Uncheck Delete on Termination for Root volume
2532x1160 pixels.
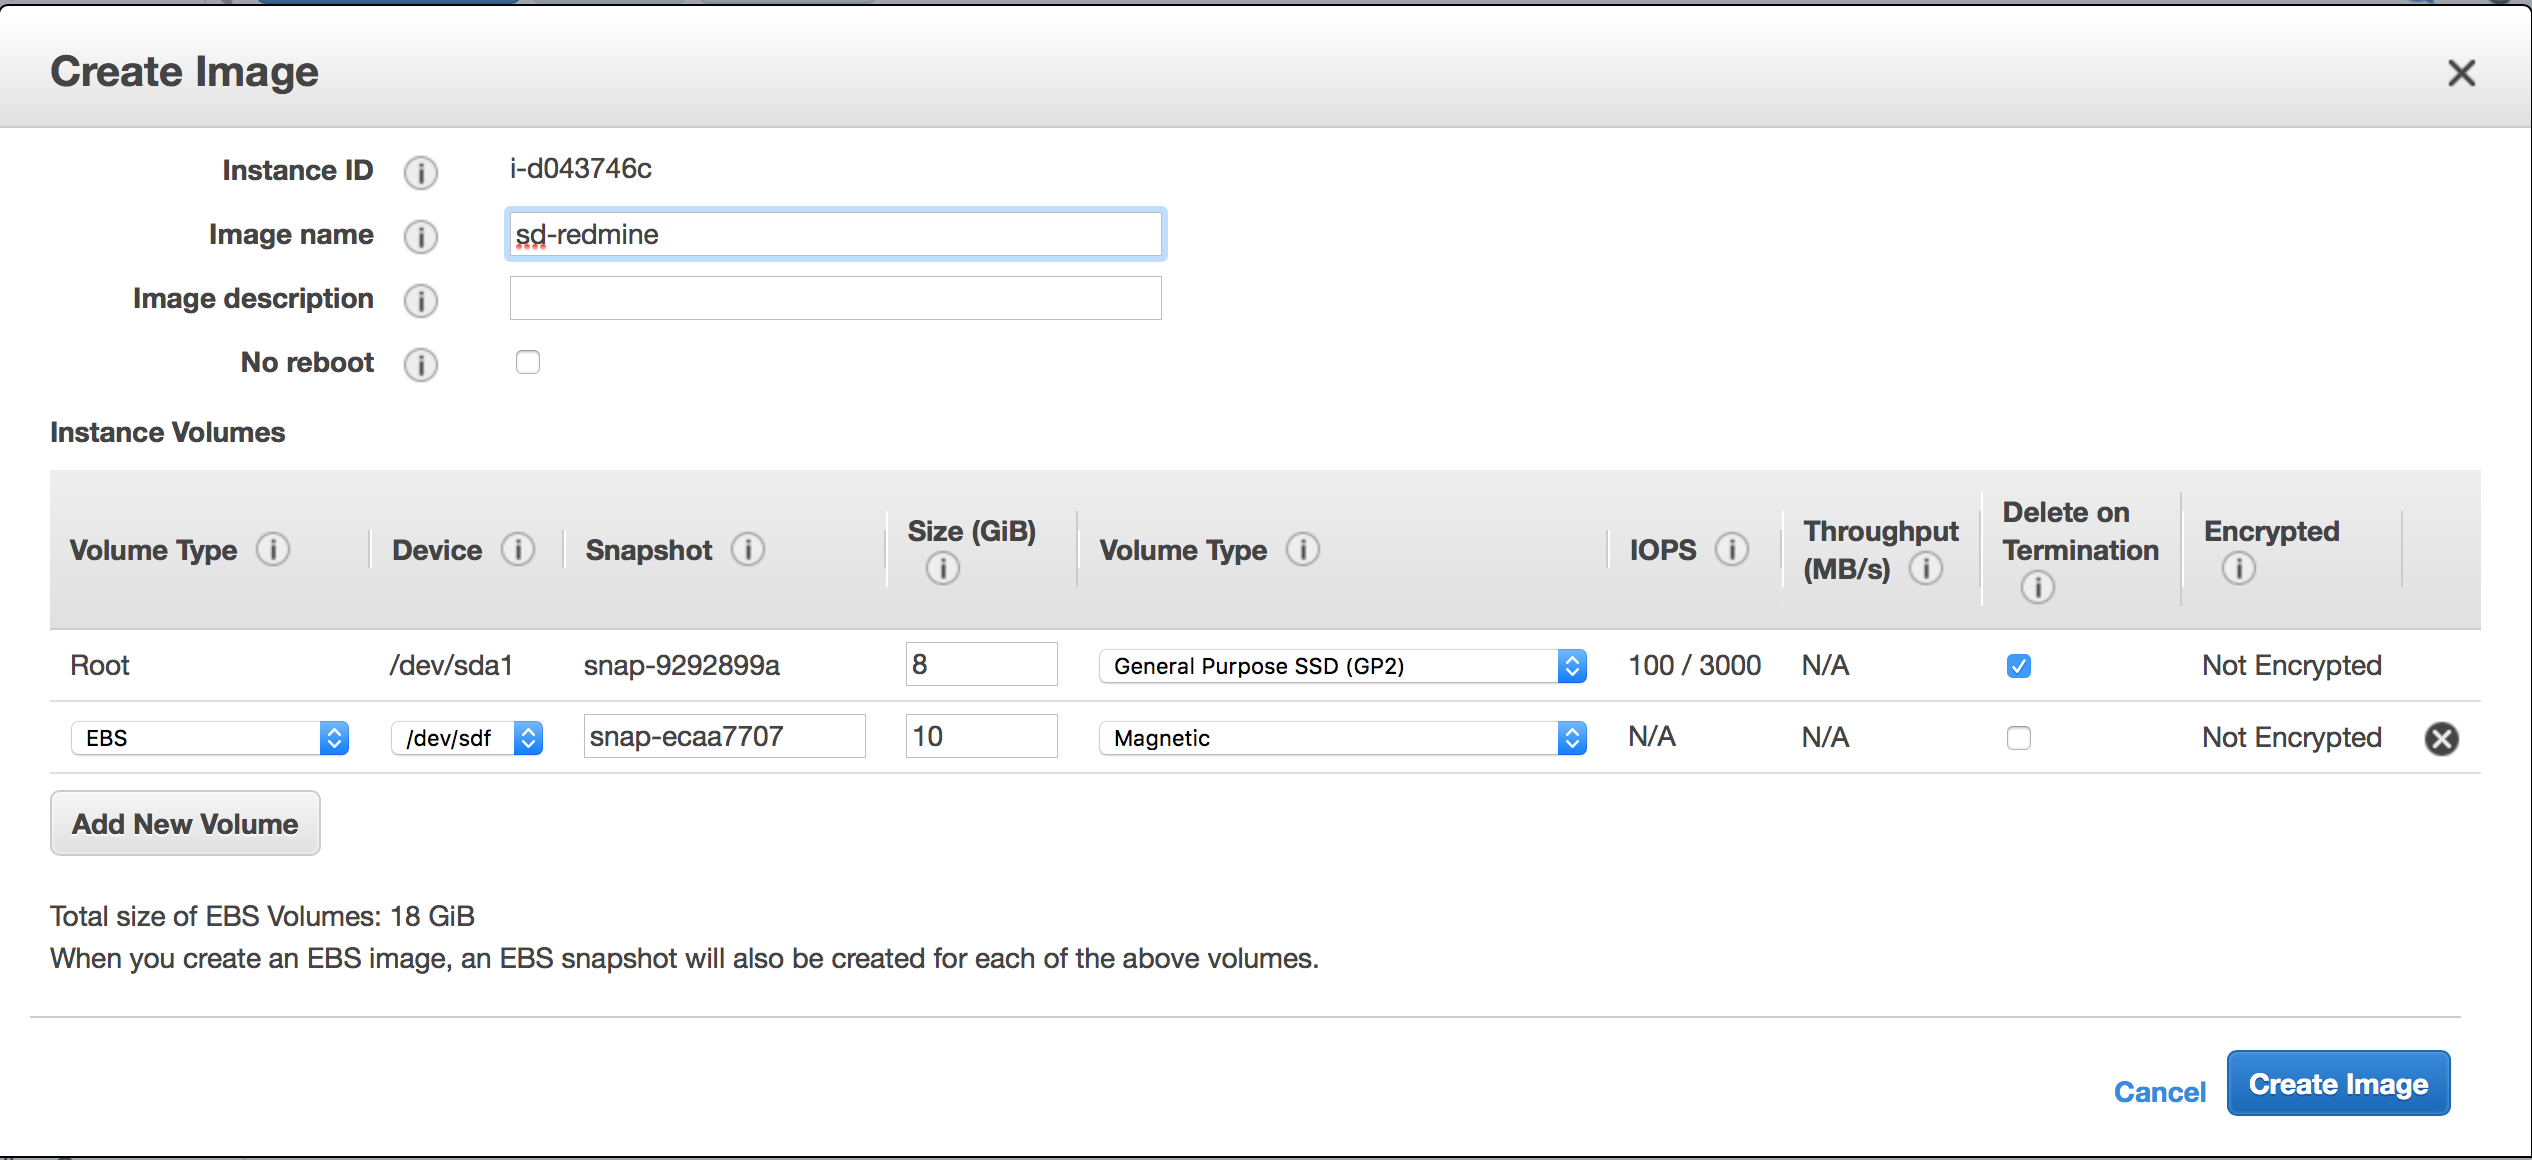[x=2019, y=666]
